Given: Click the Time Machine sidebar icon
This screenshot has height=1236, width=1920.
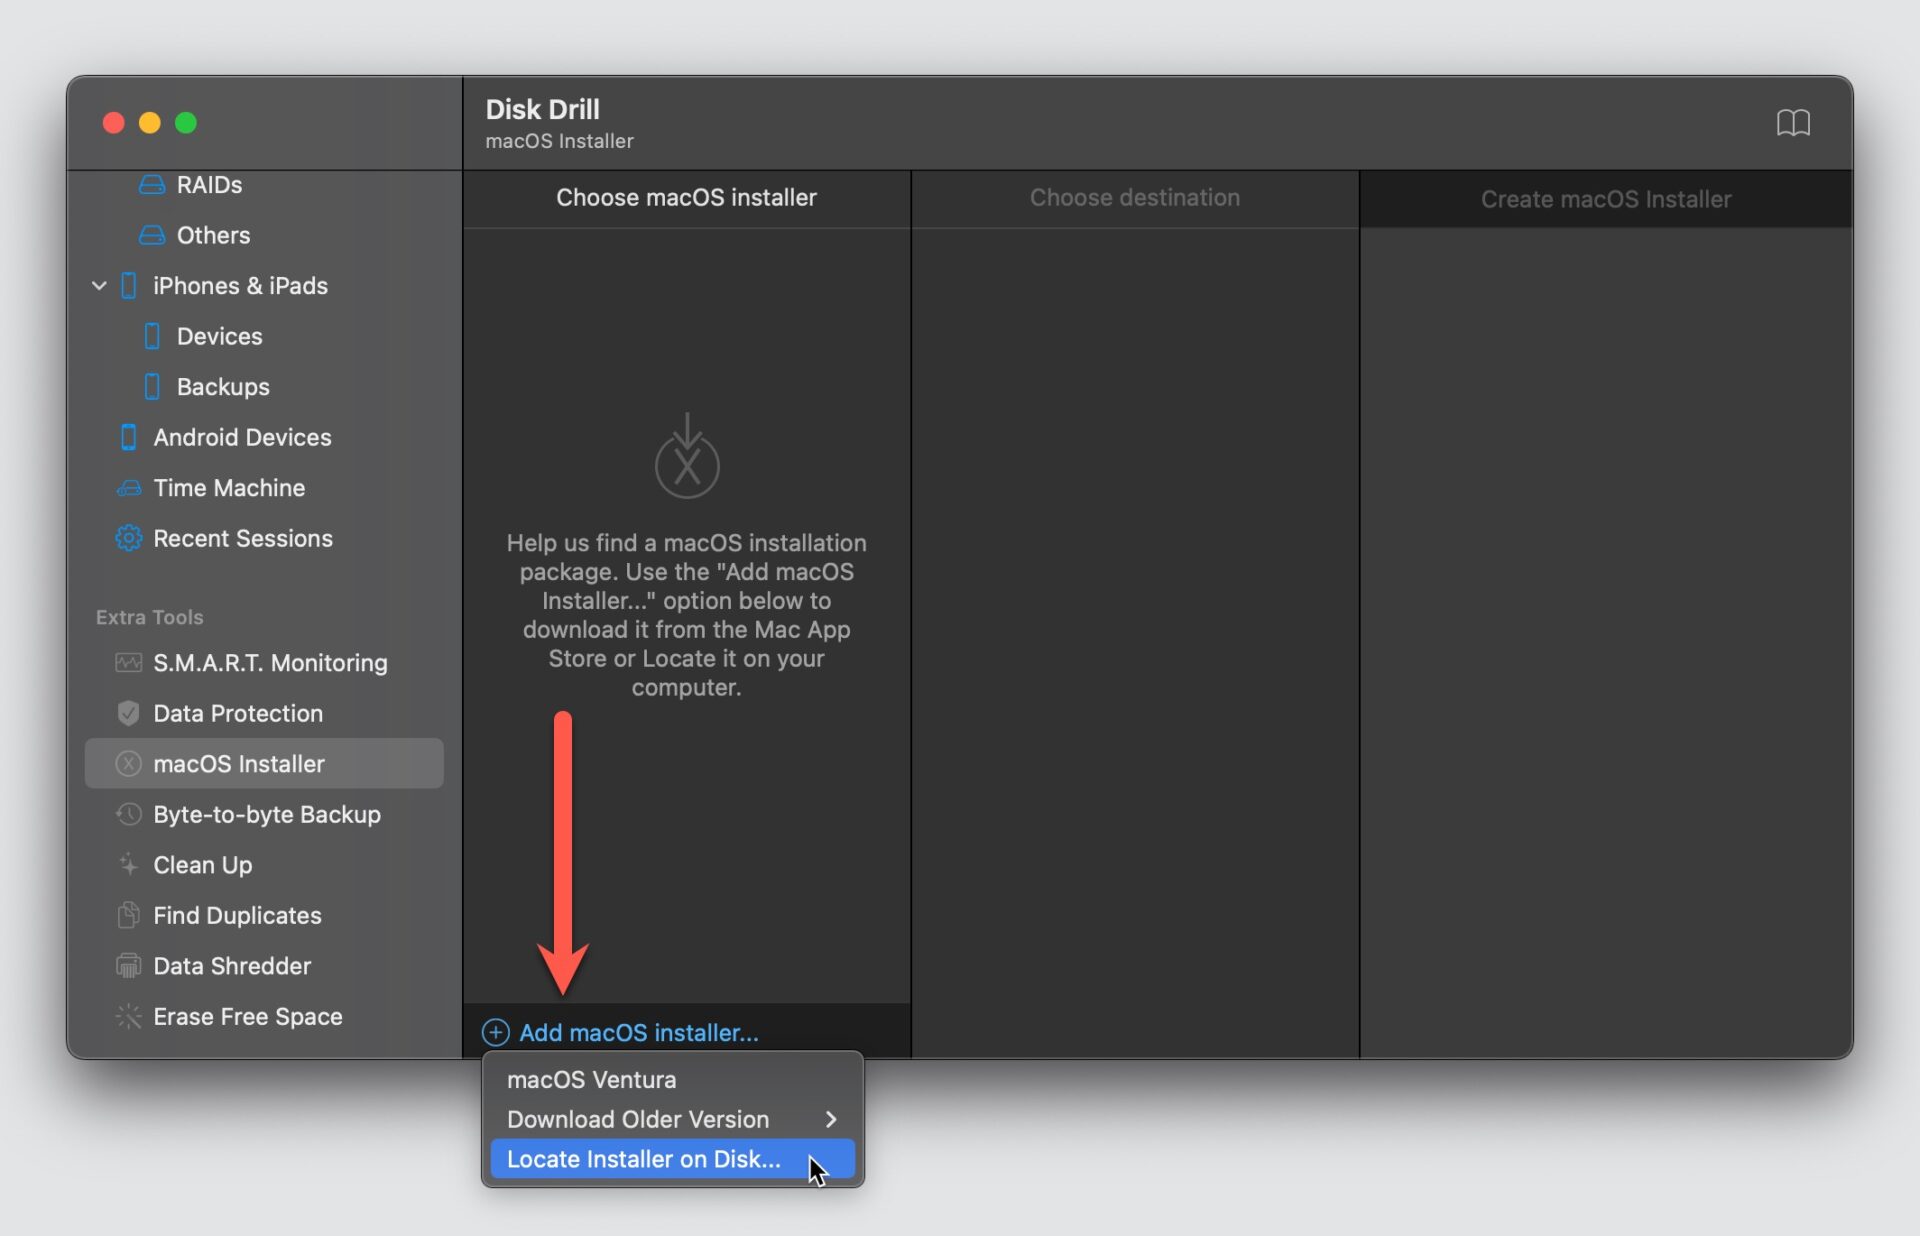Looking at the screenshot, I should tap(131, 488).
